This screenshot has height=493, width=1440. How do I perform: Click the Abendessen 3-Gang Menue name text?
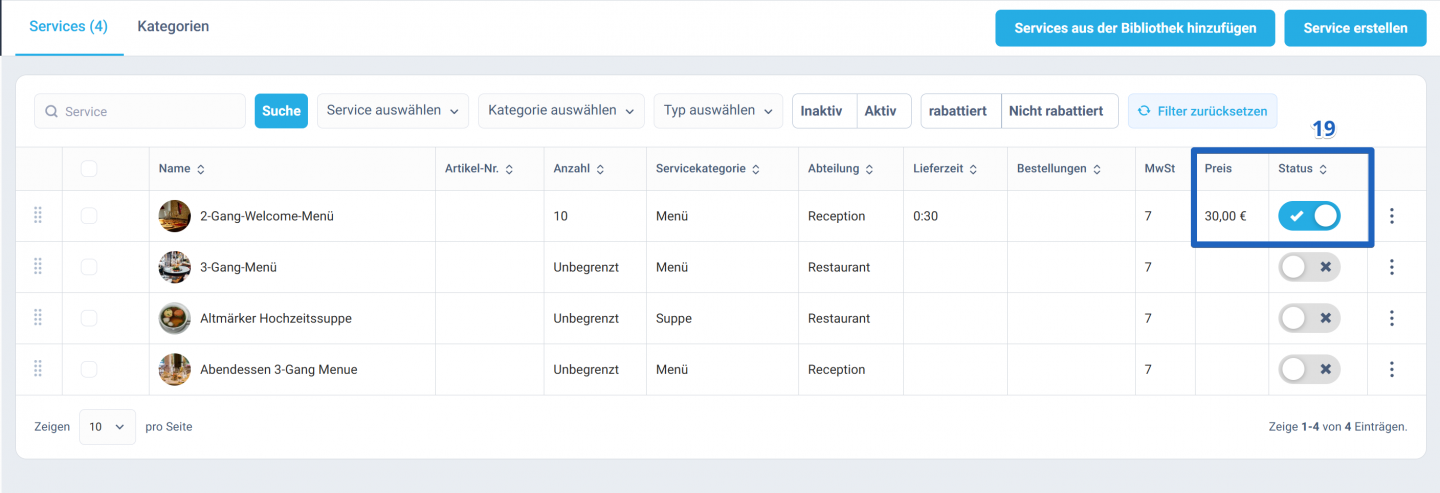tap(278, 369)
